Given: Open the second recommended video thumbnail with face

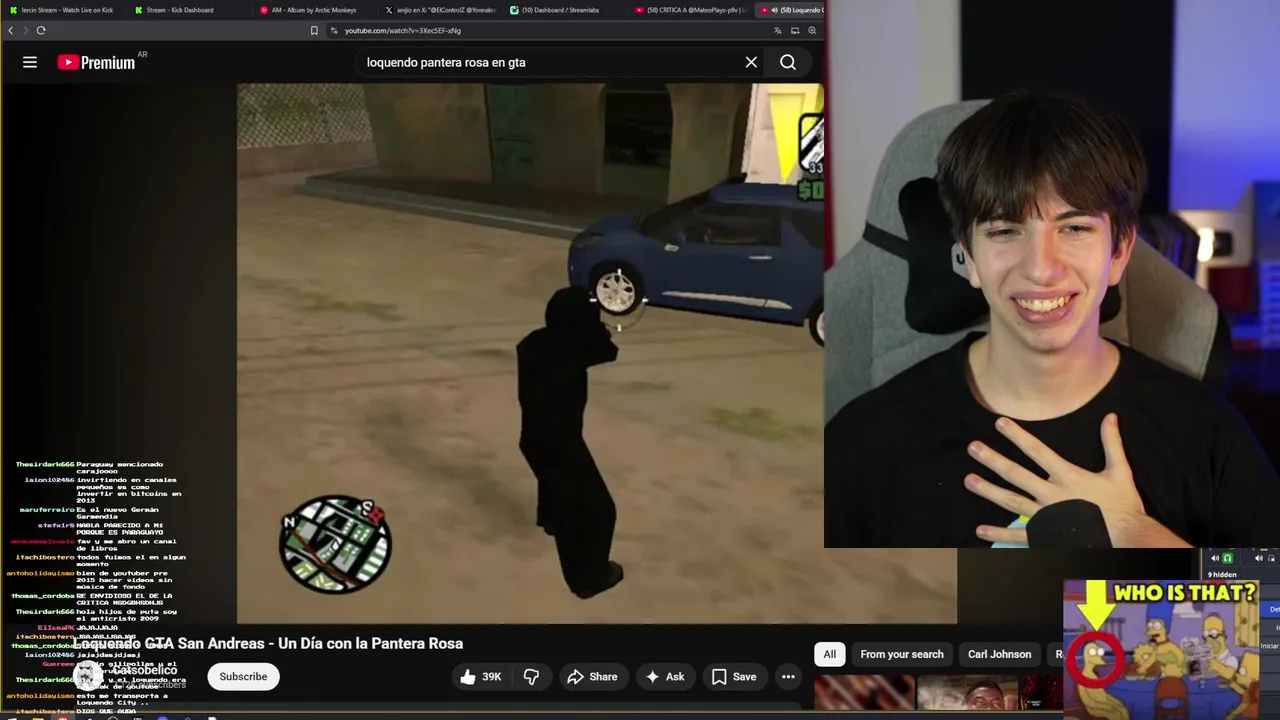Looking at the screenshot, I should [967, 693].
